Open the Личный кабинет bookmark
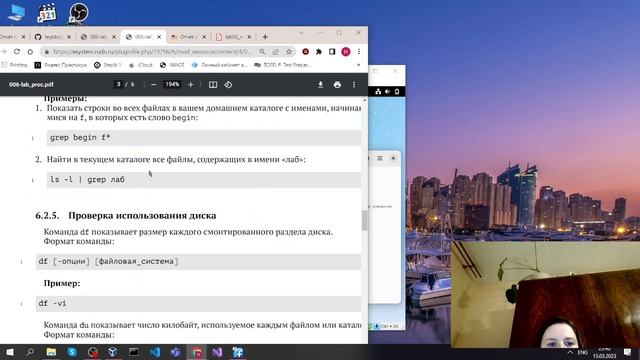The height and width of the screenshot is (360, 640). tap(219, 65)
